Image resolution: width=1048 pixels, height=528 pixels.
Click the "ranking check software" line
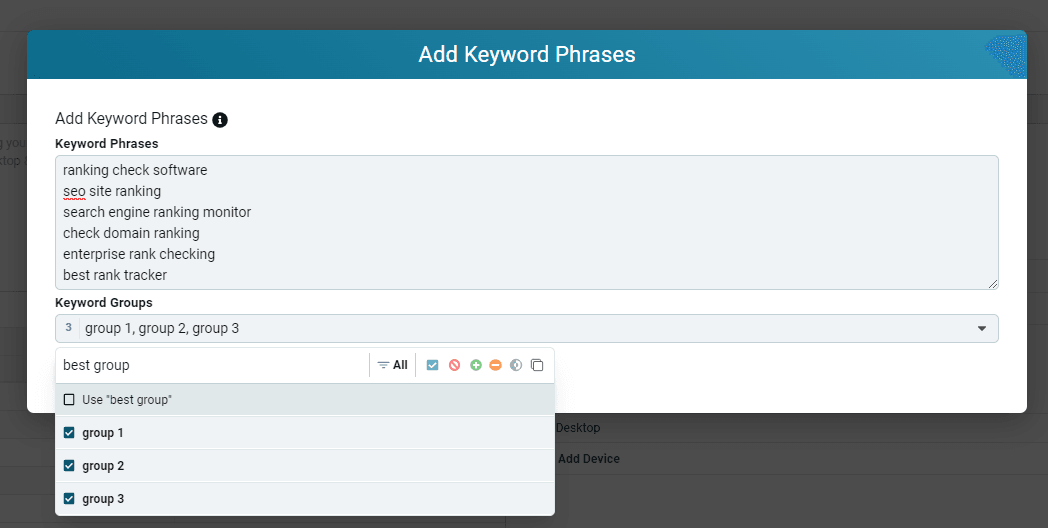click(x=135, y=170)
